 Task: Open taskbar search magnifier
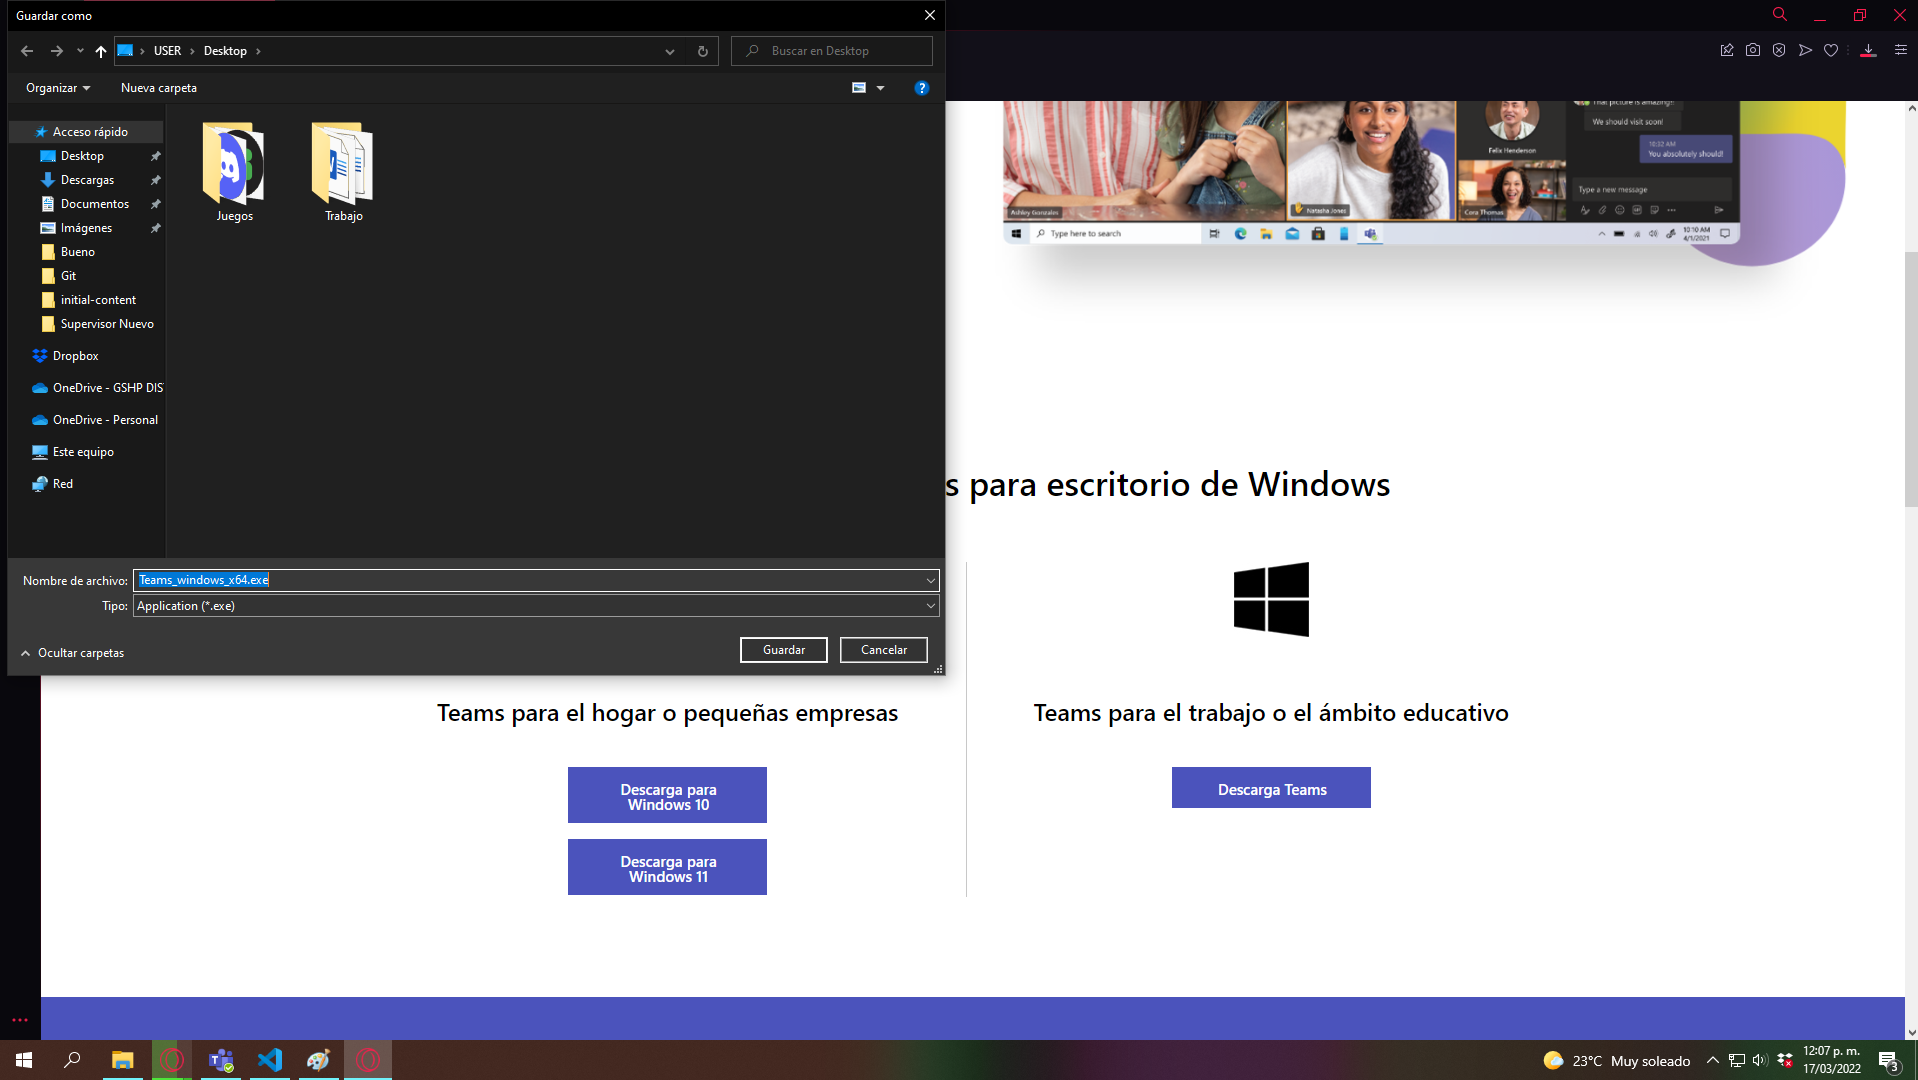[72, 1060]
